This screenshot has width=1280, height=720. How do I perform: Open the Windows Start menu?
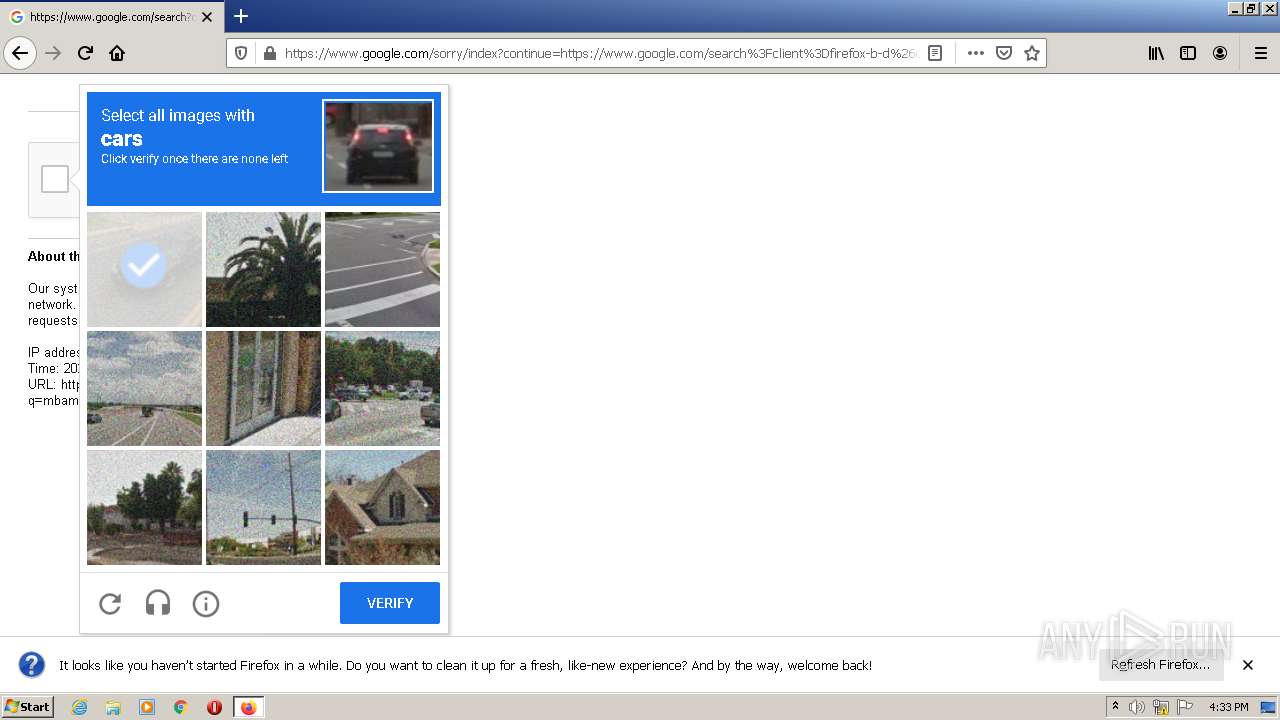coord(27,707)
